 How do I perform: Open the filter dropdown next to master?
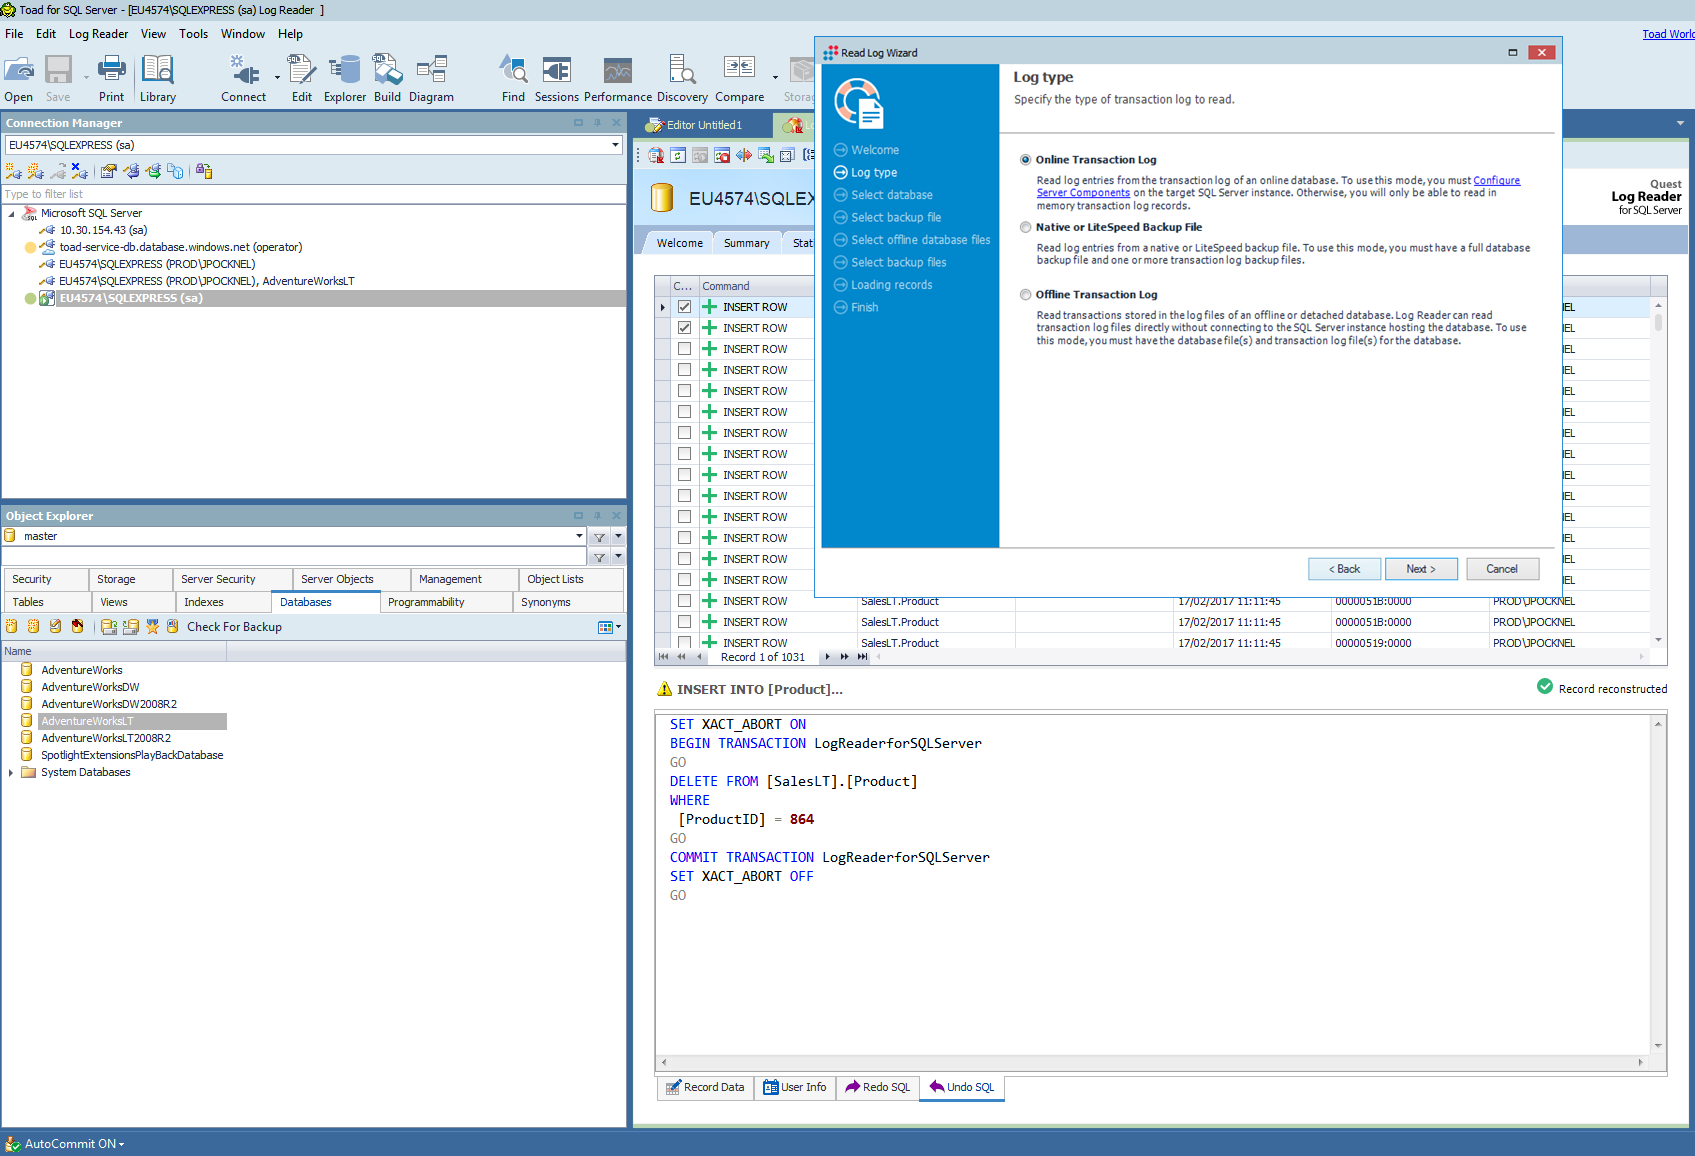[x=618, y=536]
